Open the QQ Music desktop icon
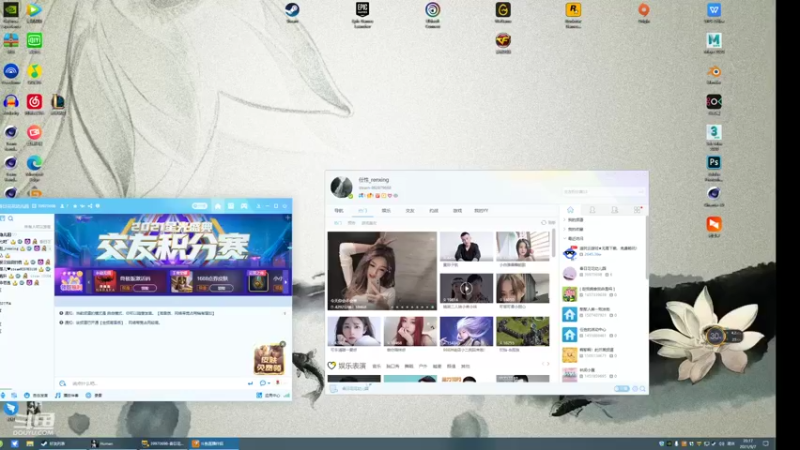Screen dimensions: 800x450 pos(34,71)
